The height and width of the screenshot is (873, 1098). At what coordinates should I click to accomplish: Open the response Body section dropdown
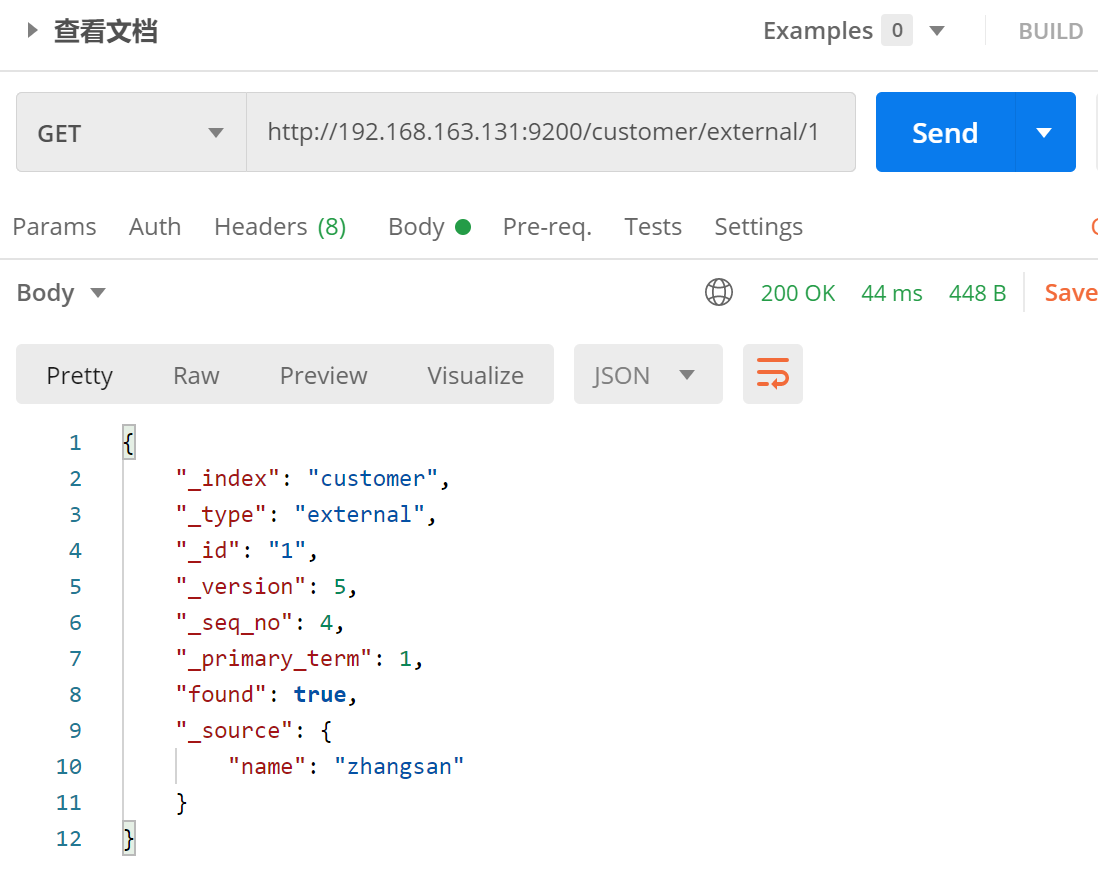61,293
